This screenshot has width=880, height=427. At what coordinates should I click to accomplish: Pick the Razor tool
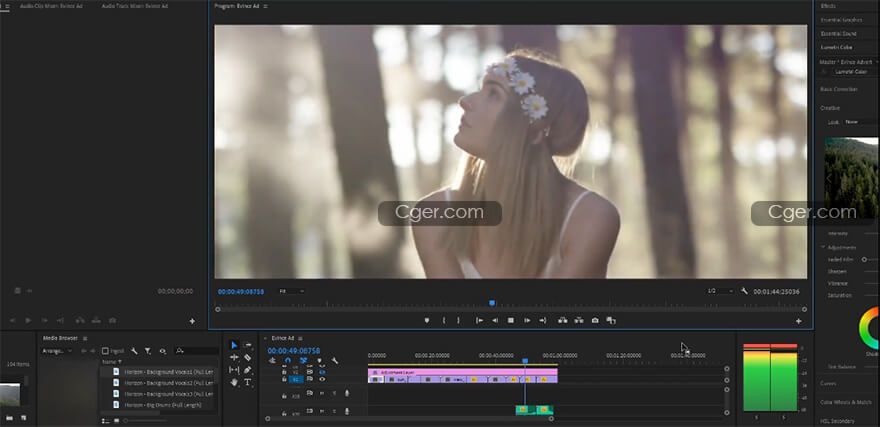click(x=248, y=357)
